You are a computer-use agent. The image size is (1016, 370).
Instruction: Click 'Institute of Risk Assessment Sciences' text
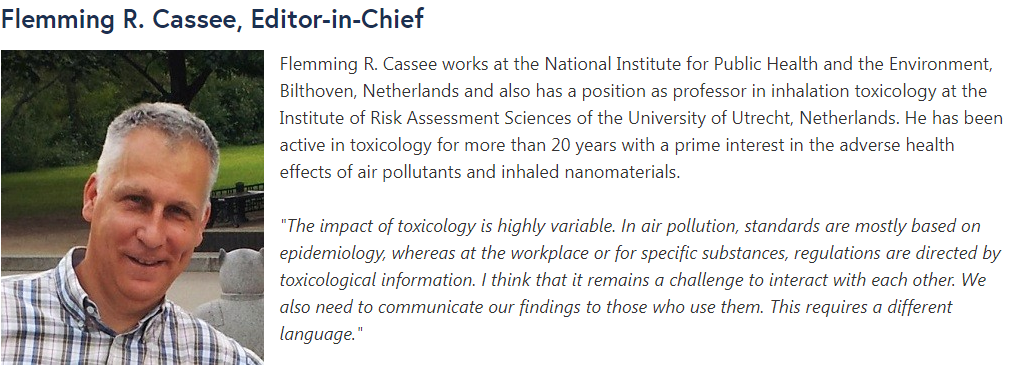(x=407, y=118)
